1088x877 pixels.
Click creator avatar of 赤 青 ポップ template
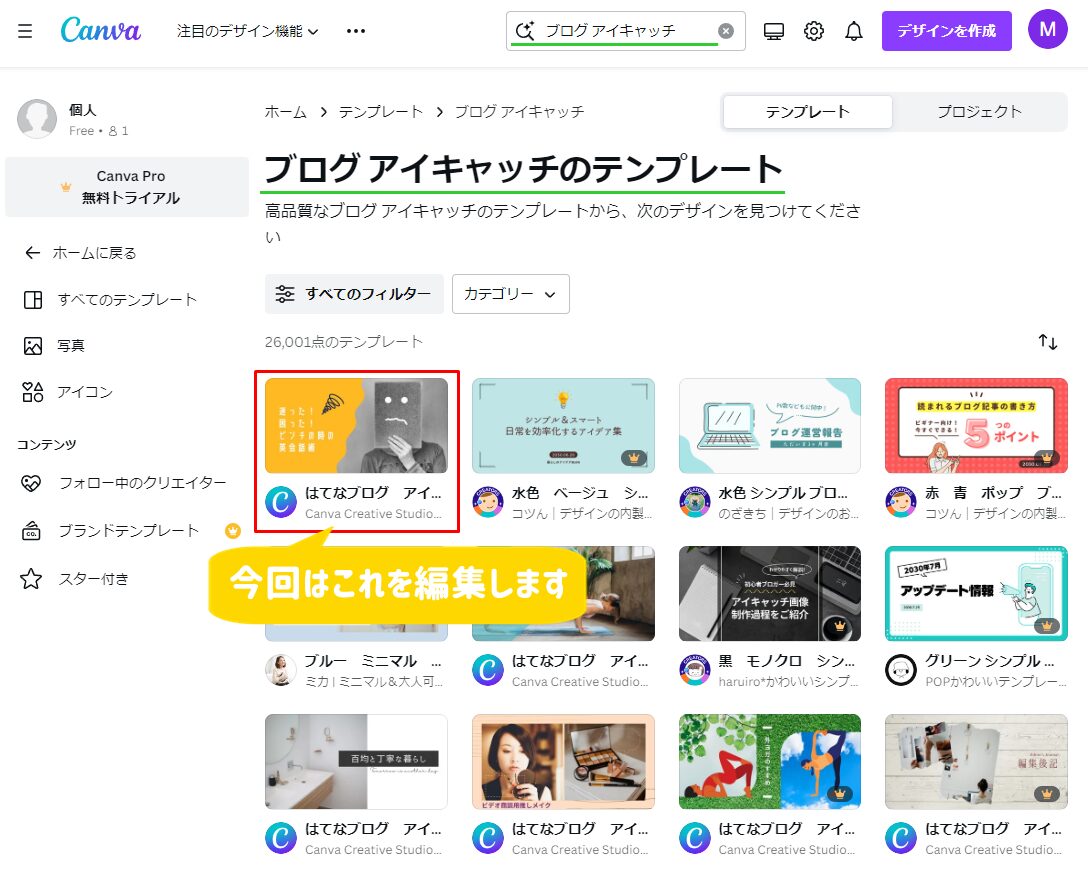pos(901,502)
